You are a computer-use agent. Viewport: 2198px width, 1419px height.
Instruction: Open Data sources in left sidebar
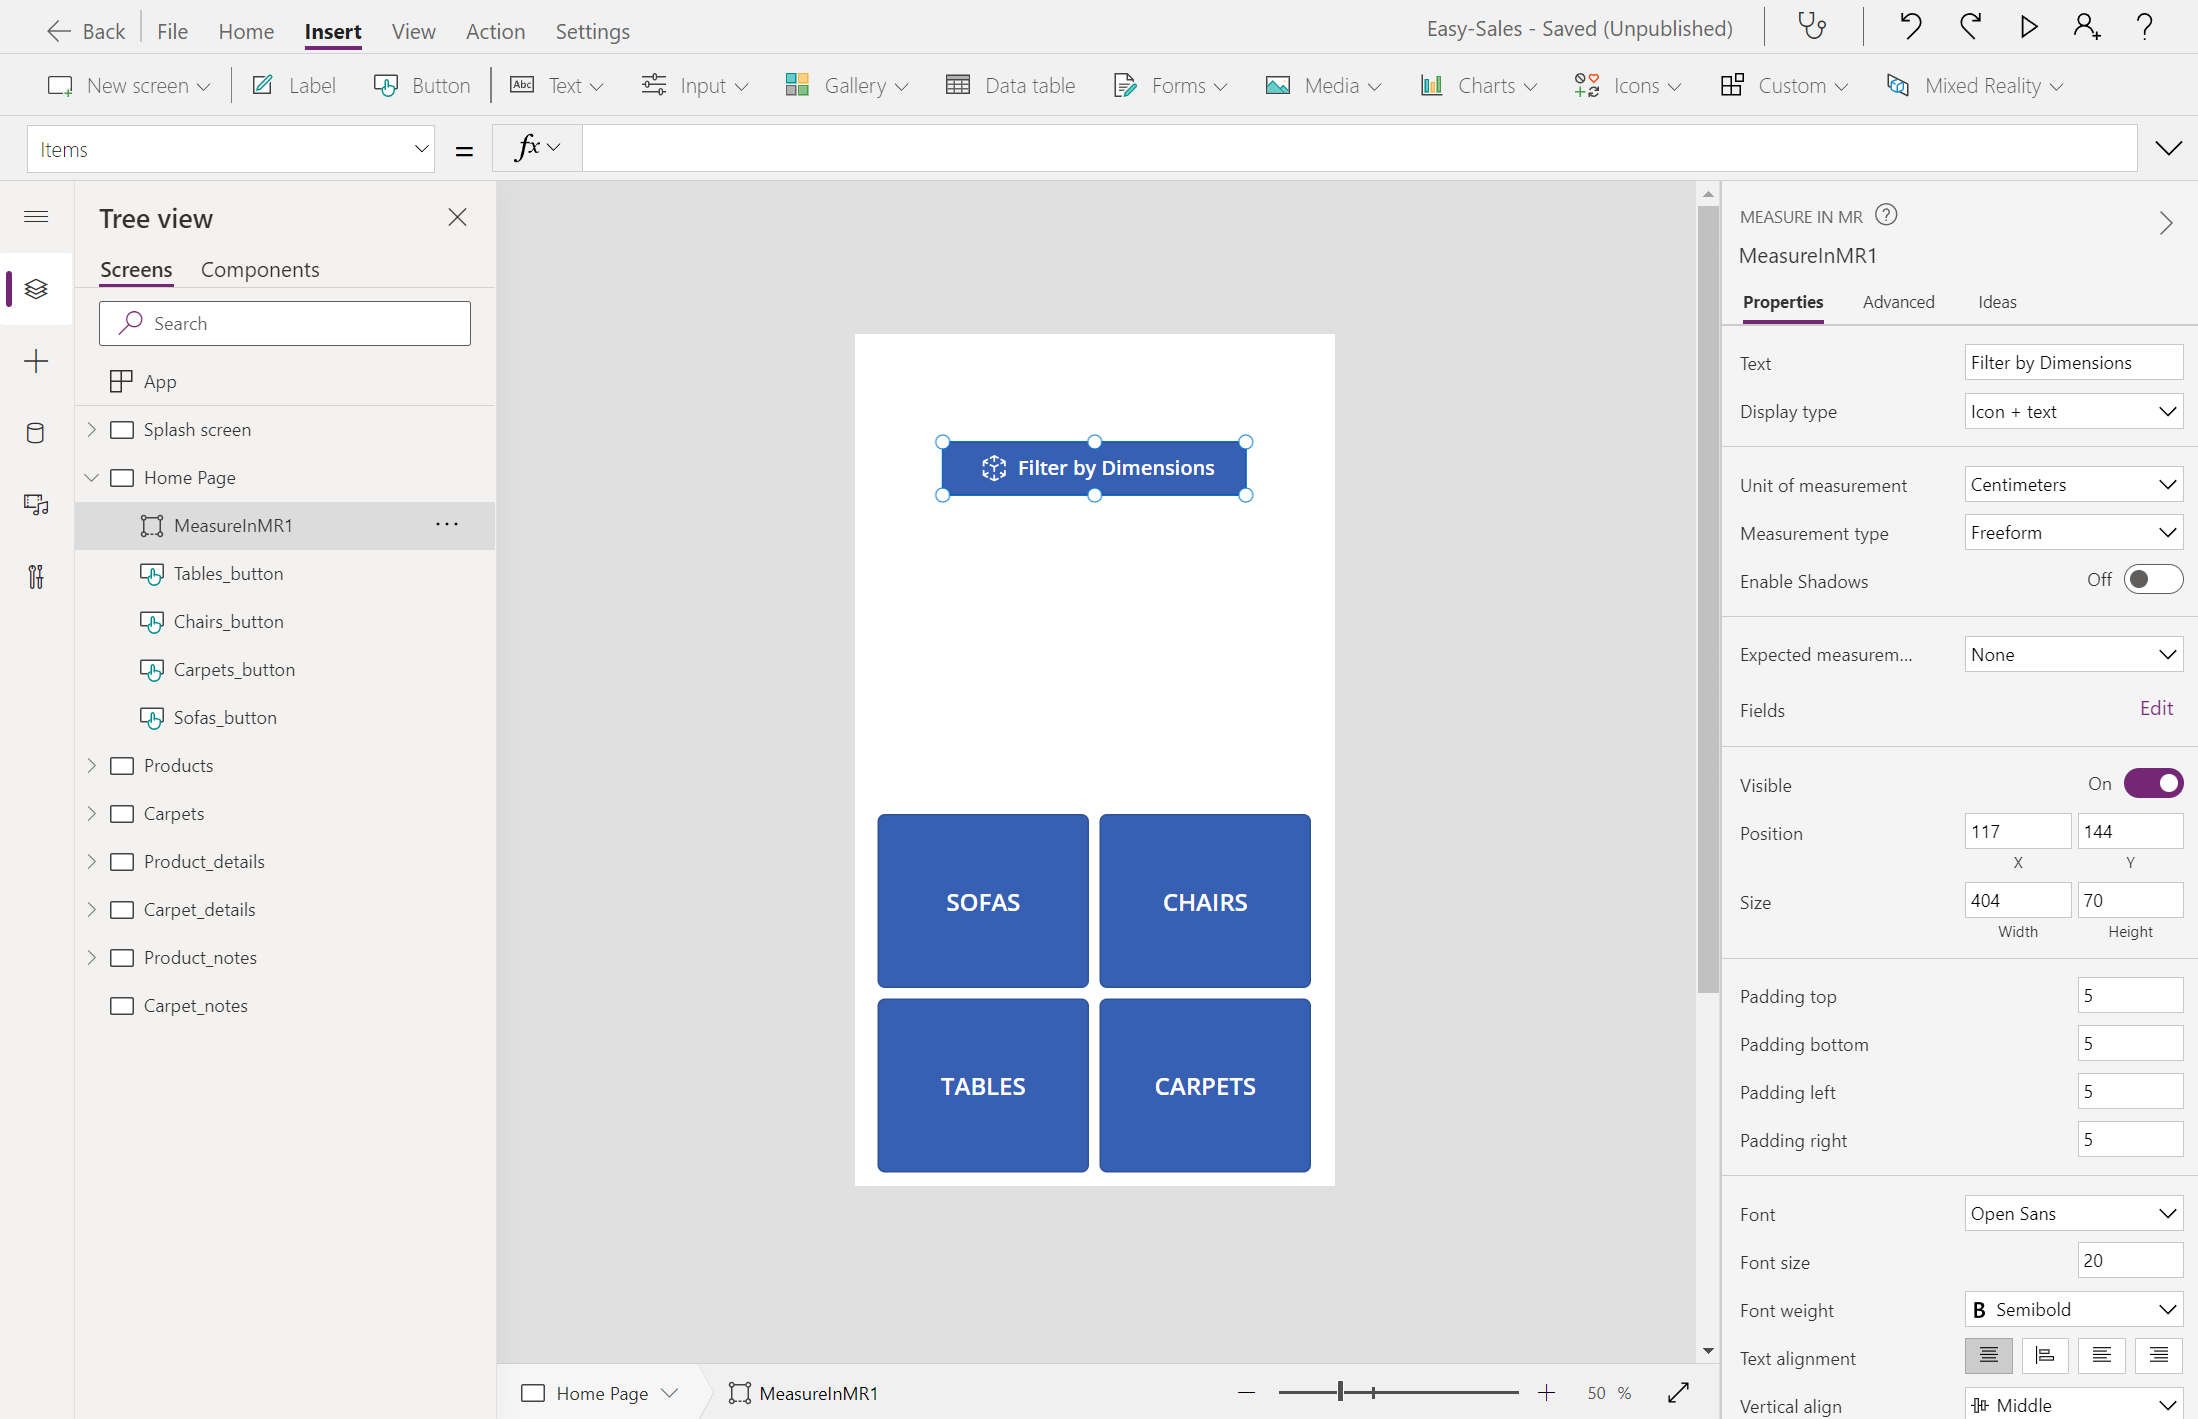click(36, 433)
